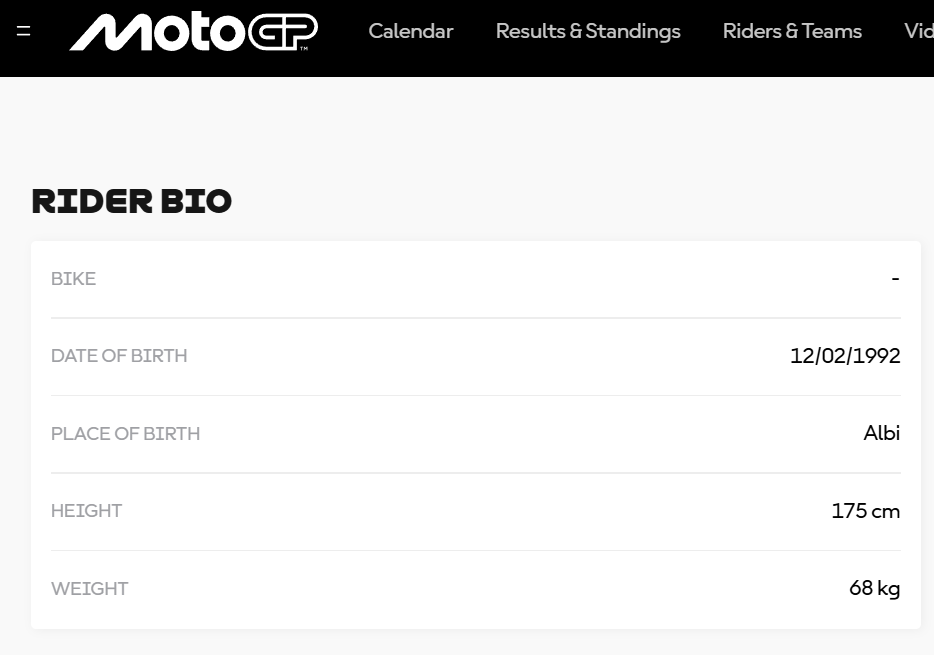Click the RIDER BIO heading

click(132, 201)
